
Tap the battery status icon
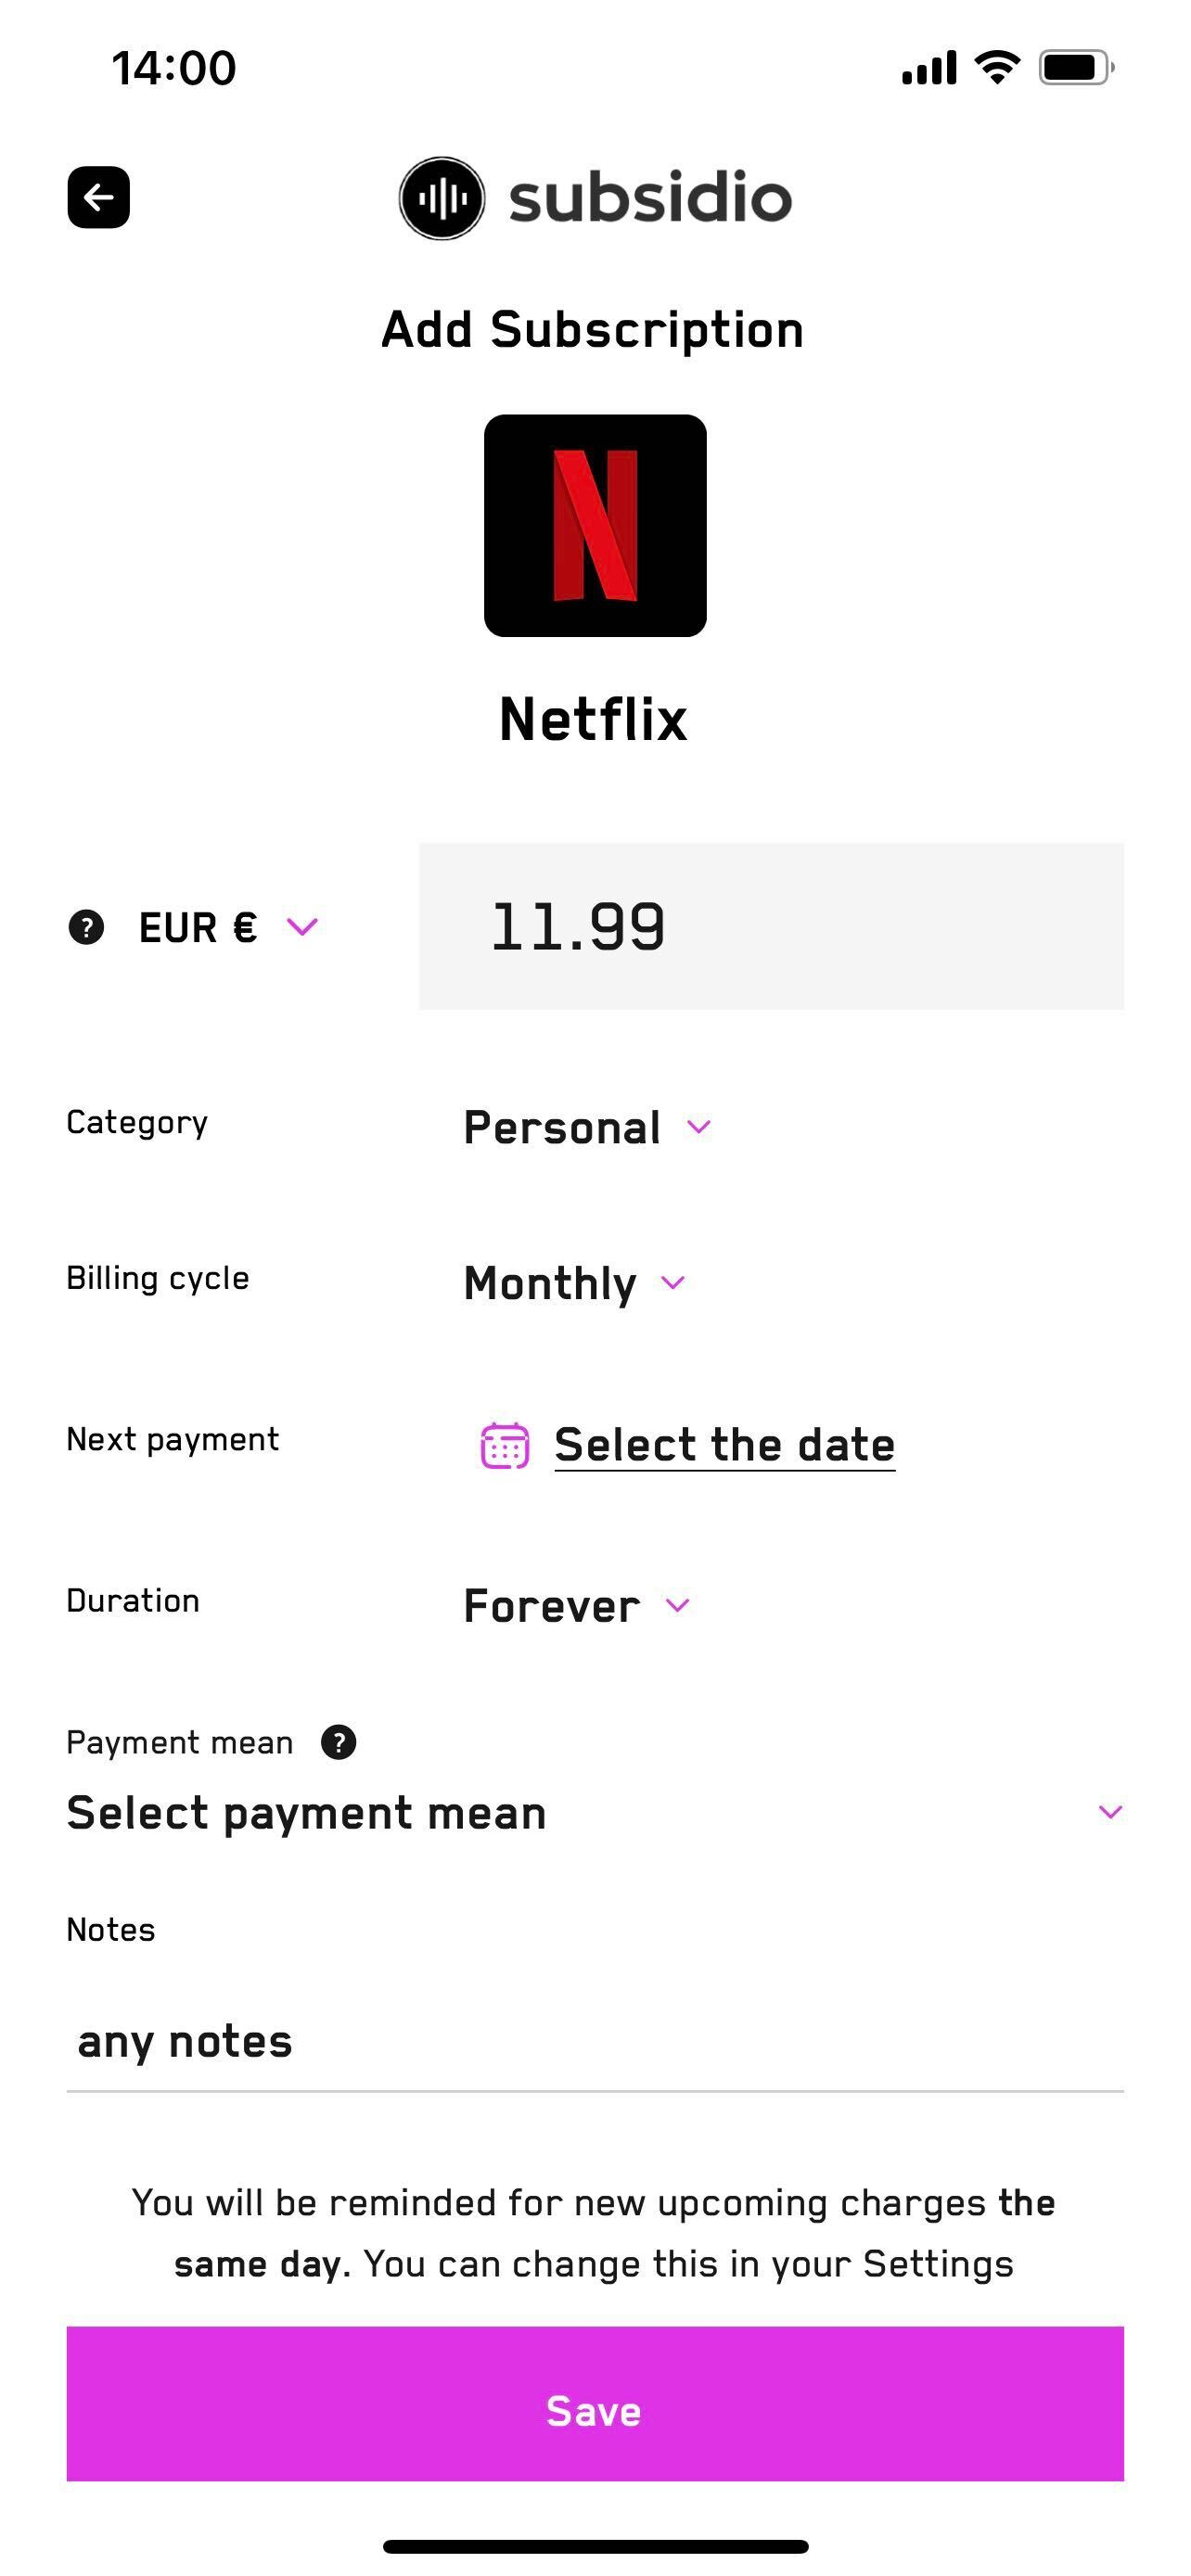(x=1077, y=68)
